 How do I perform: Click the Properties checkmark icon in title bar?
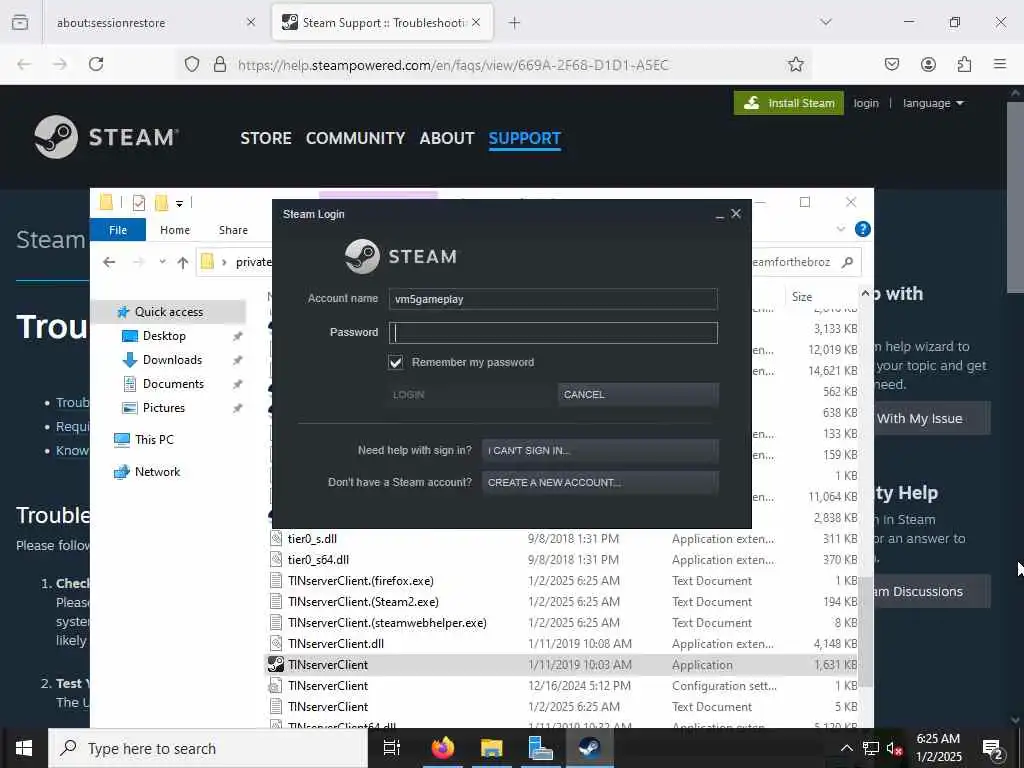[138, 203]
